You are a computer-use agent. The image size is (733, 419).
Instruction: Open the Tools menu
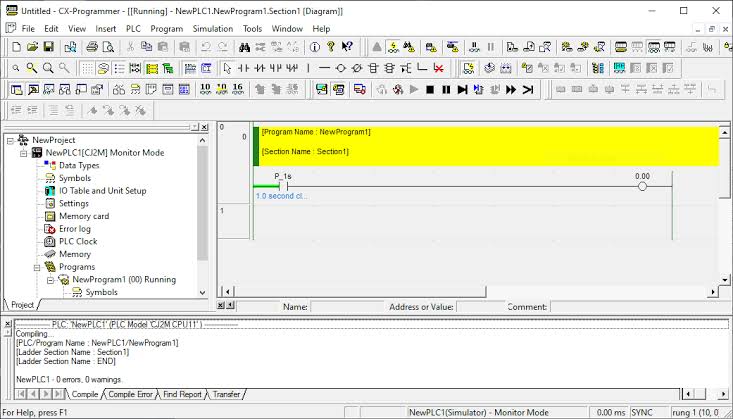point(252,29)
